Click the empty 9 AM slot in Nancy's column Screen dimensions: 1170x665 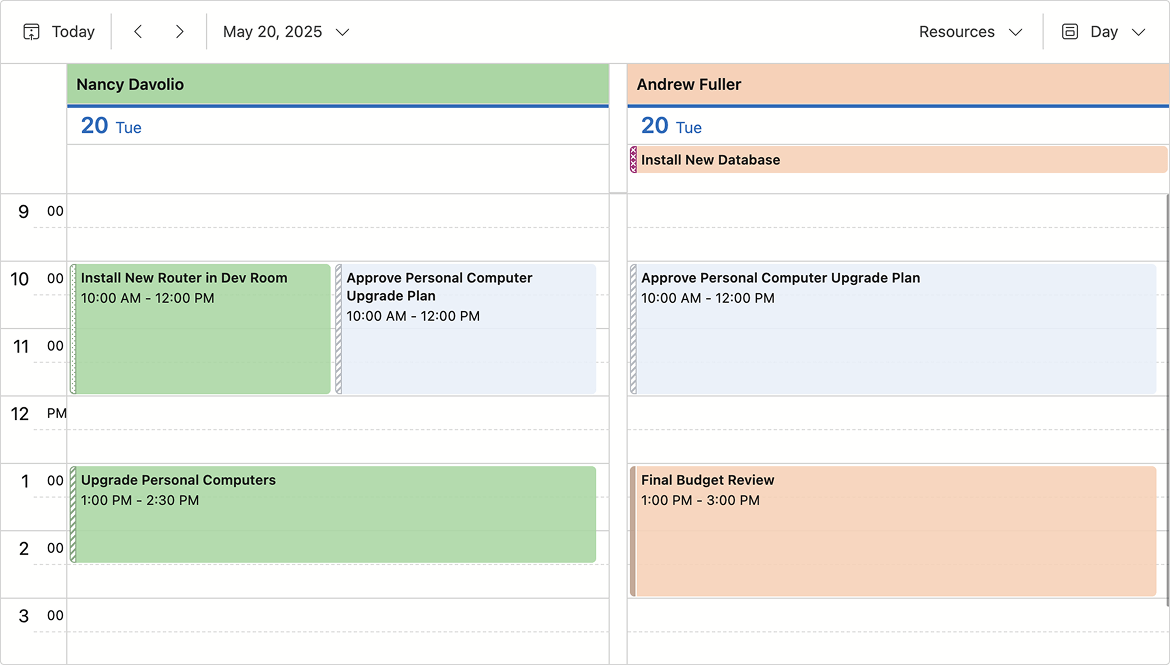338,225
